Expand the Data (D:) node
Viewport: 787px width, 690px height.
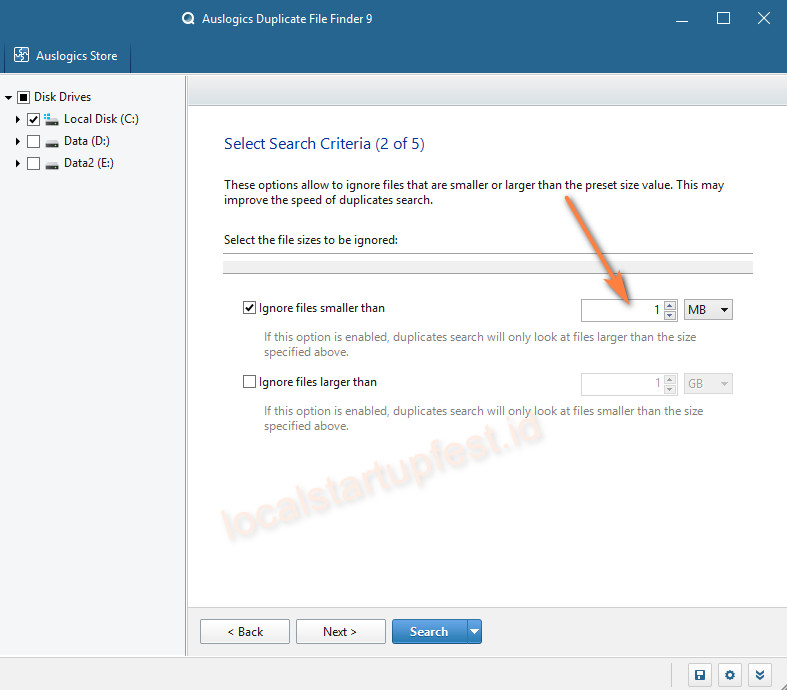point(18,142)
